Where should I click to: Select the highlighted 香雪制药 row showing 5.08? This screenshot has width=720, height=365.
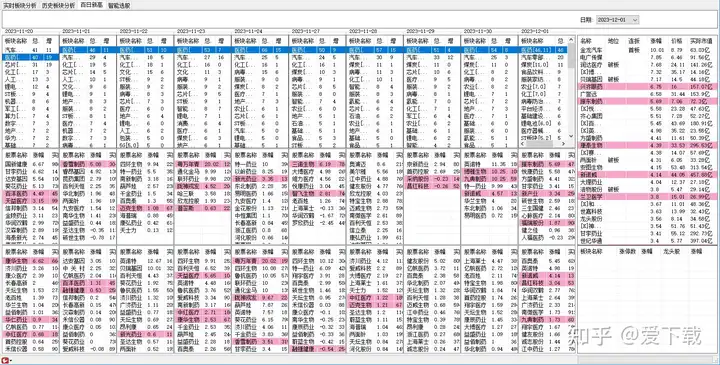(88, 163)
